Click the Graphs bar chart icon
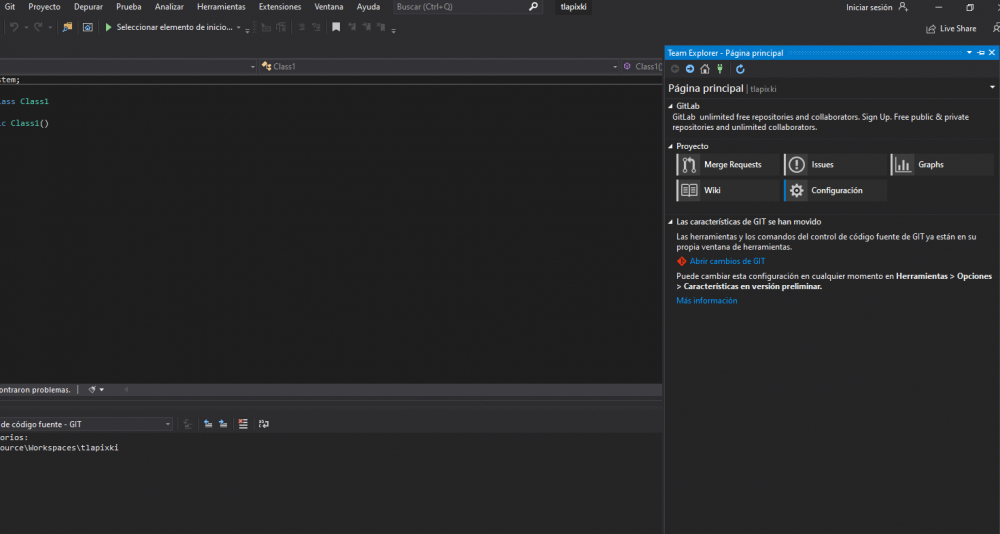This screenshot has width=1000, height=534. click(903, 165)
